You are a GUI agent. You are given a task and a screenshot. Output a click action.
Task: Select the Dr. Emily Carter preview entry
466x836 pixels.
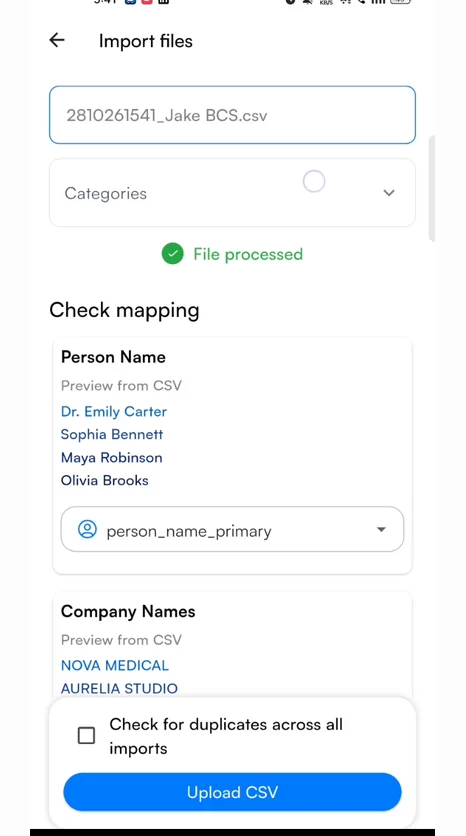[x=114, y=412]
